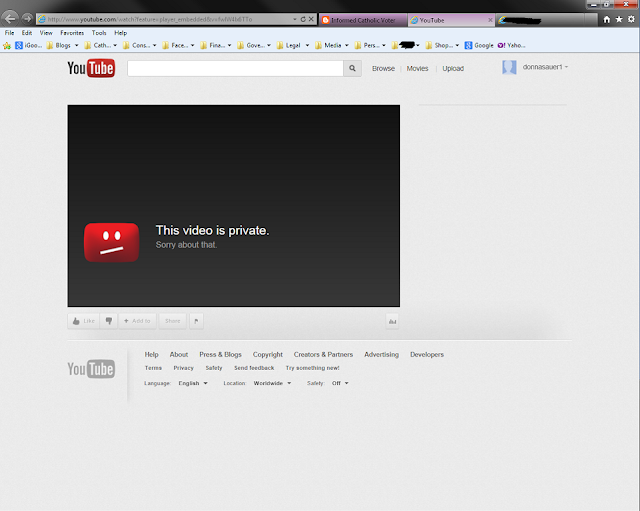Open the browser Tools gear icon

(631, 19)
